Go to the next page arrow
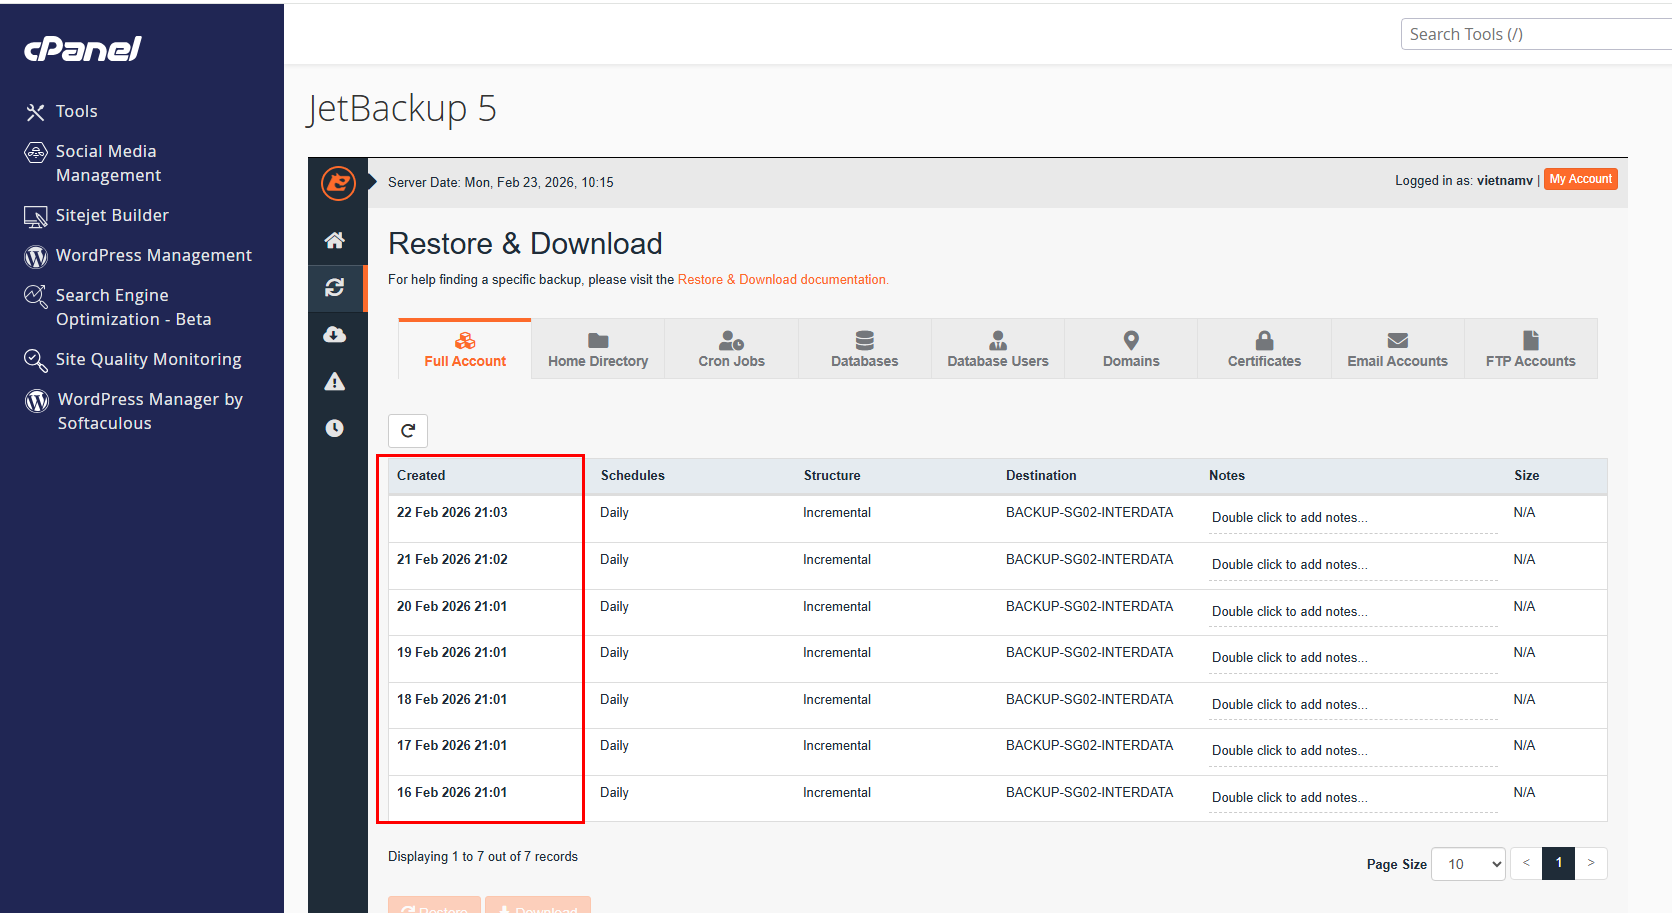This screenshot has height=913, width=1672. pyautogui.click(x=1590, y=863)
